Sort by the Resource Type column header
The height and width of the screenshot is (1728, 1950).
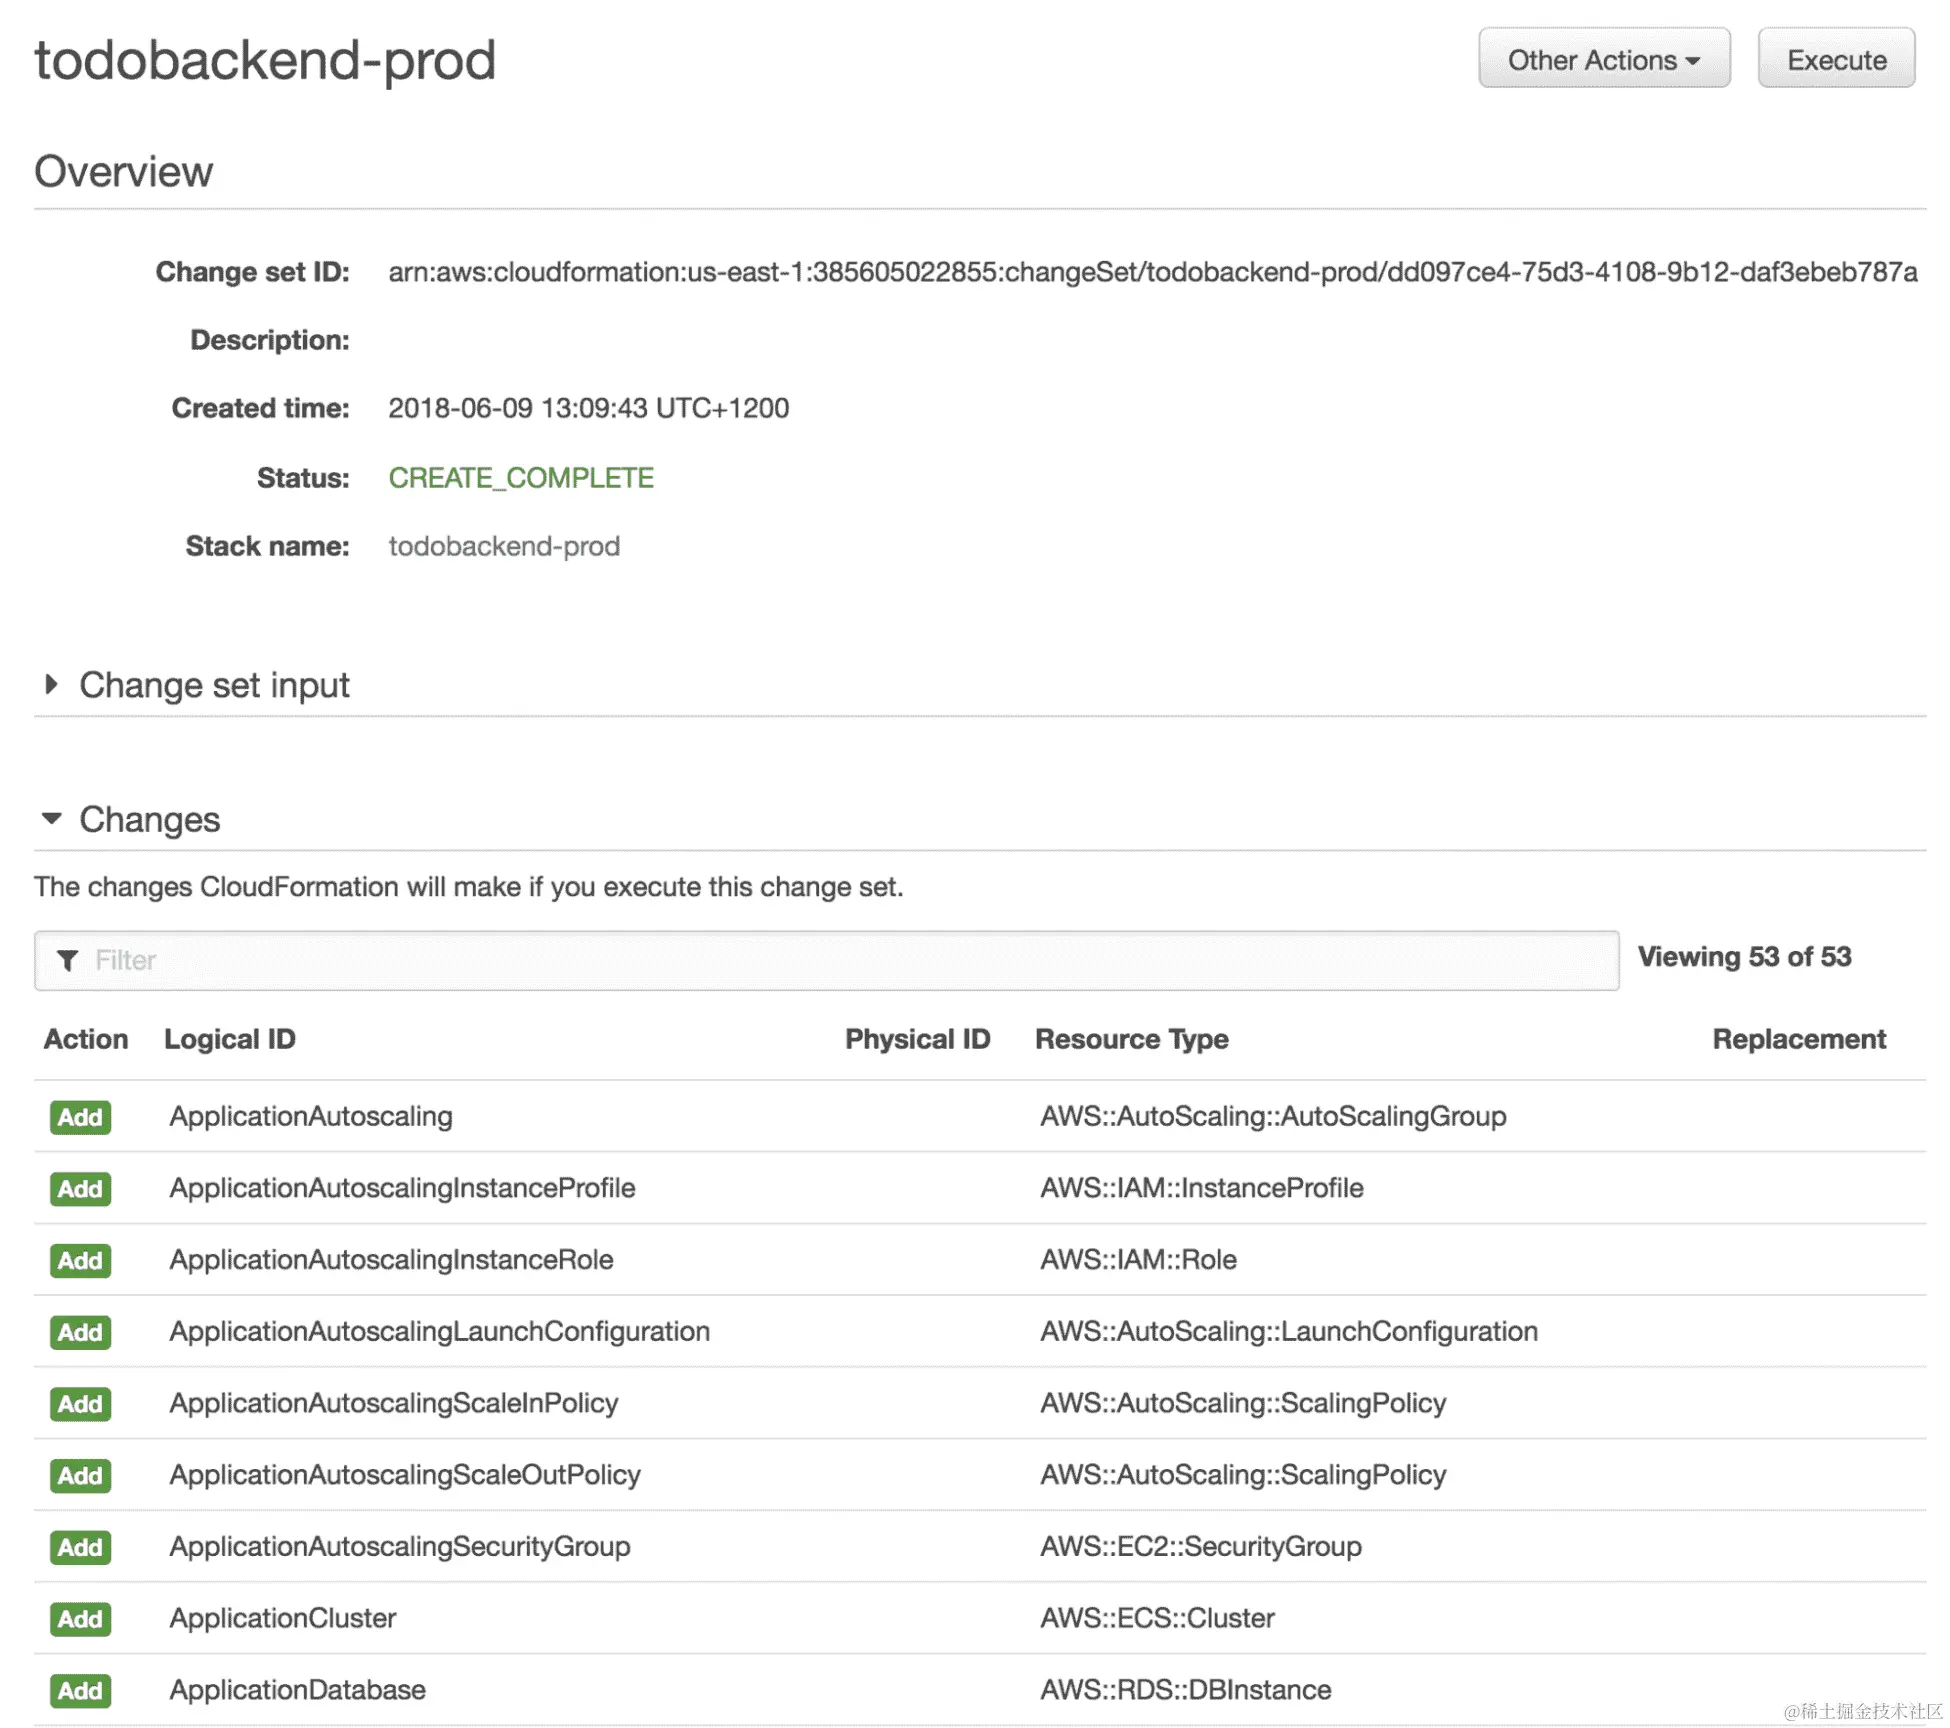(1131, 1039)
